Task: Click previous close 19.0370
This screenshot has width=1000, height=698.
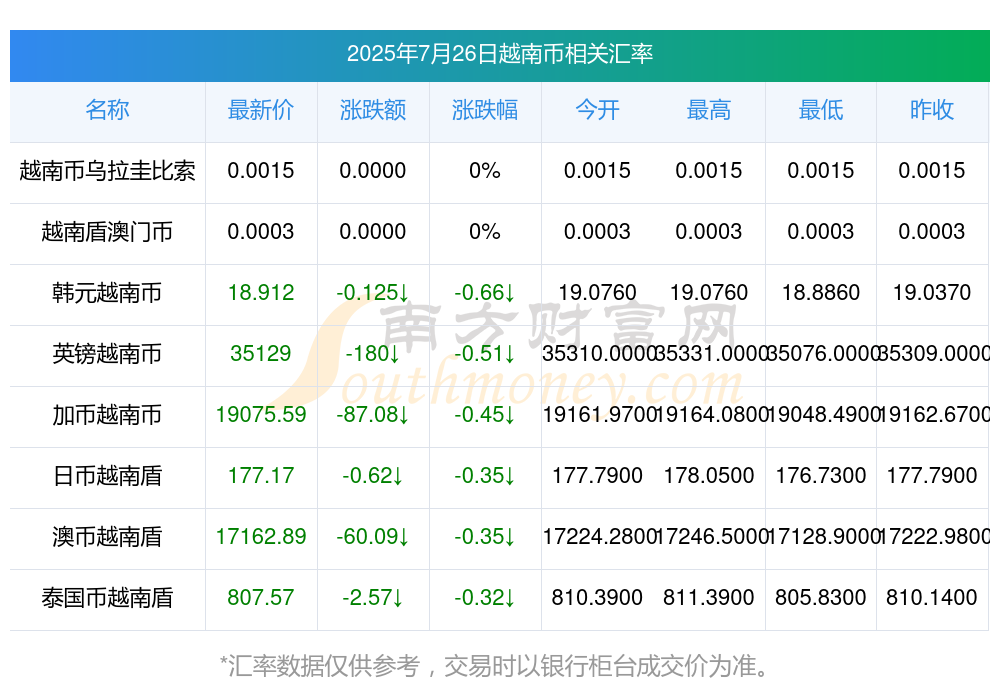Action: click(932, 293)
